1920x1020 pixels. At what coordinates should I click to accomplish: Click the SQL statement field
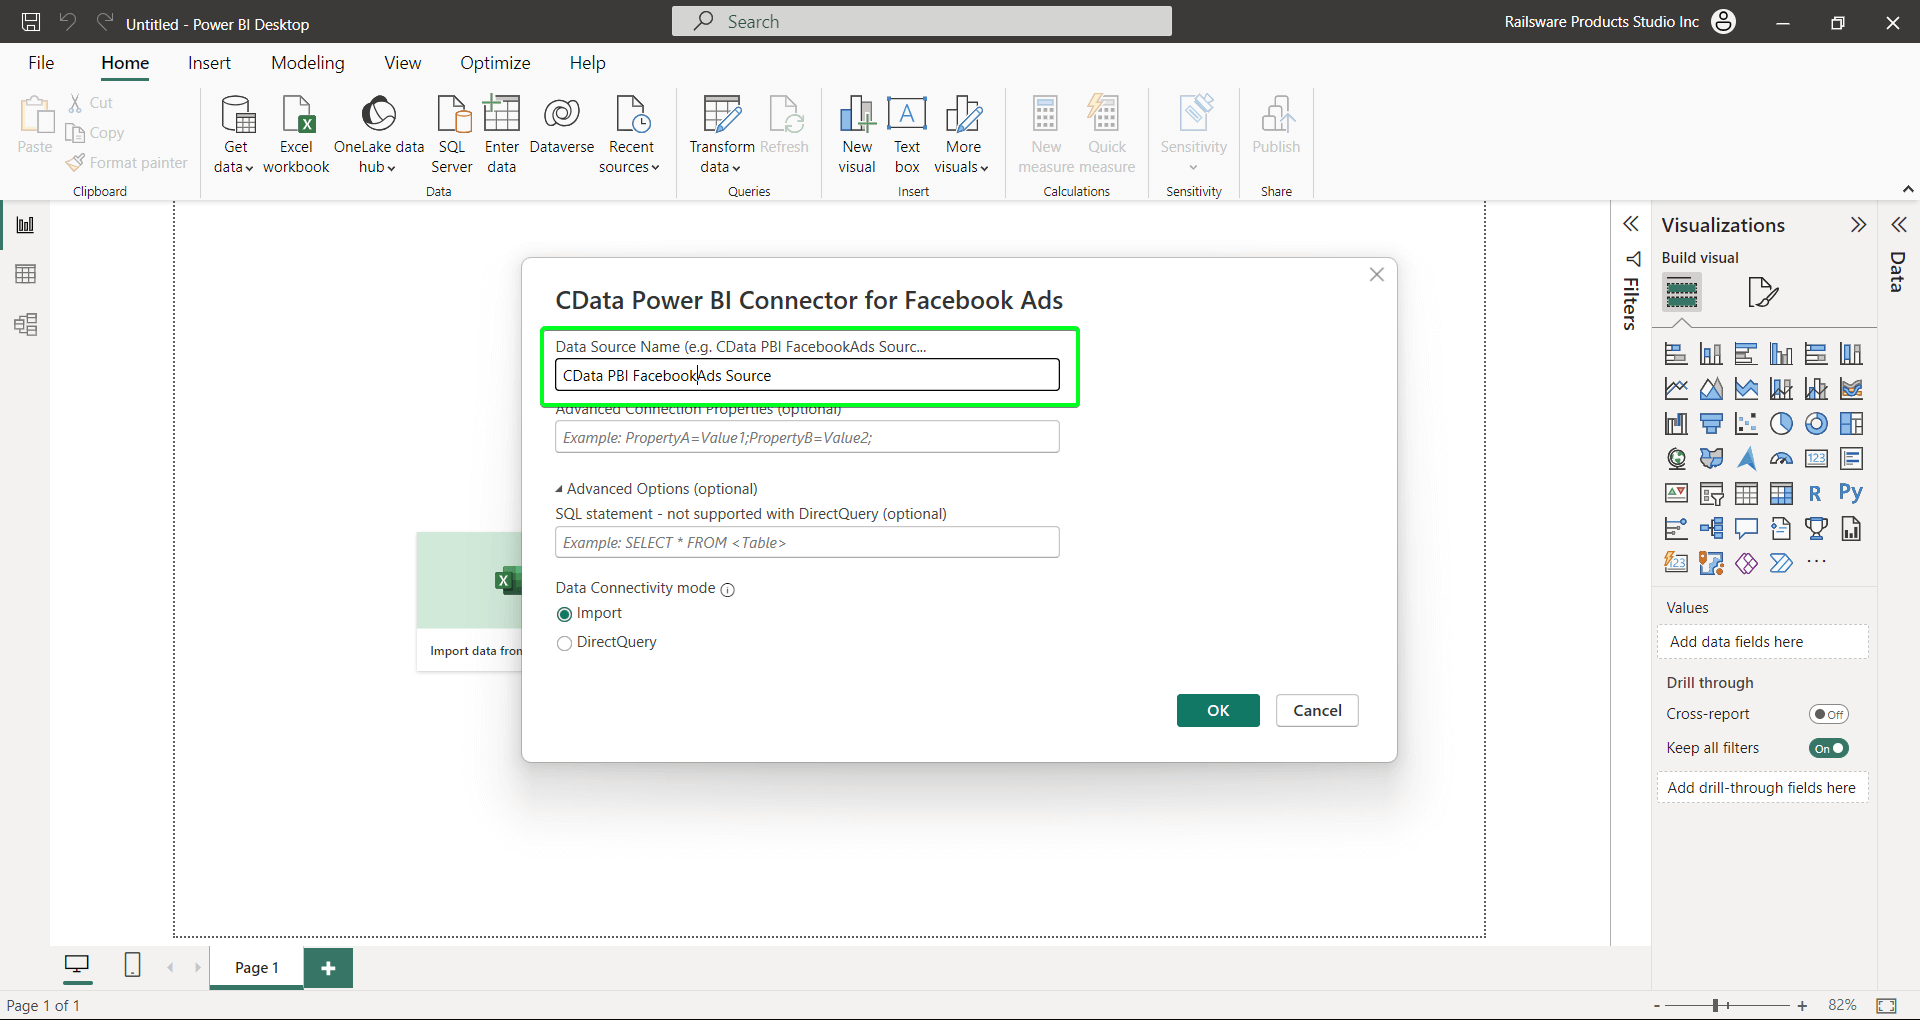click(807, 542)
